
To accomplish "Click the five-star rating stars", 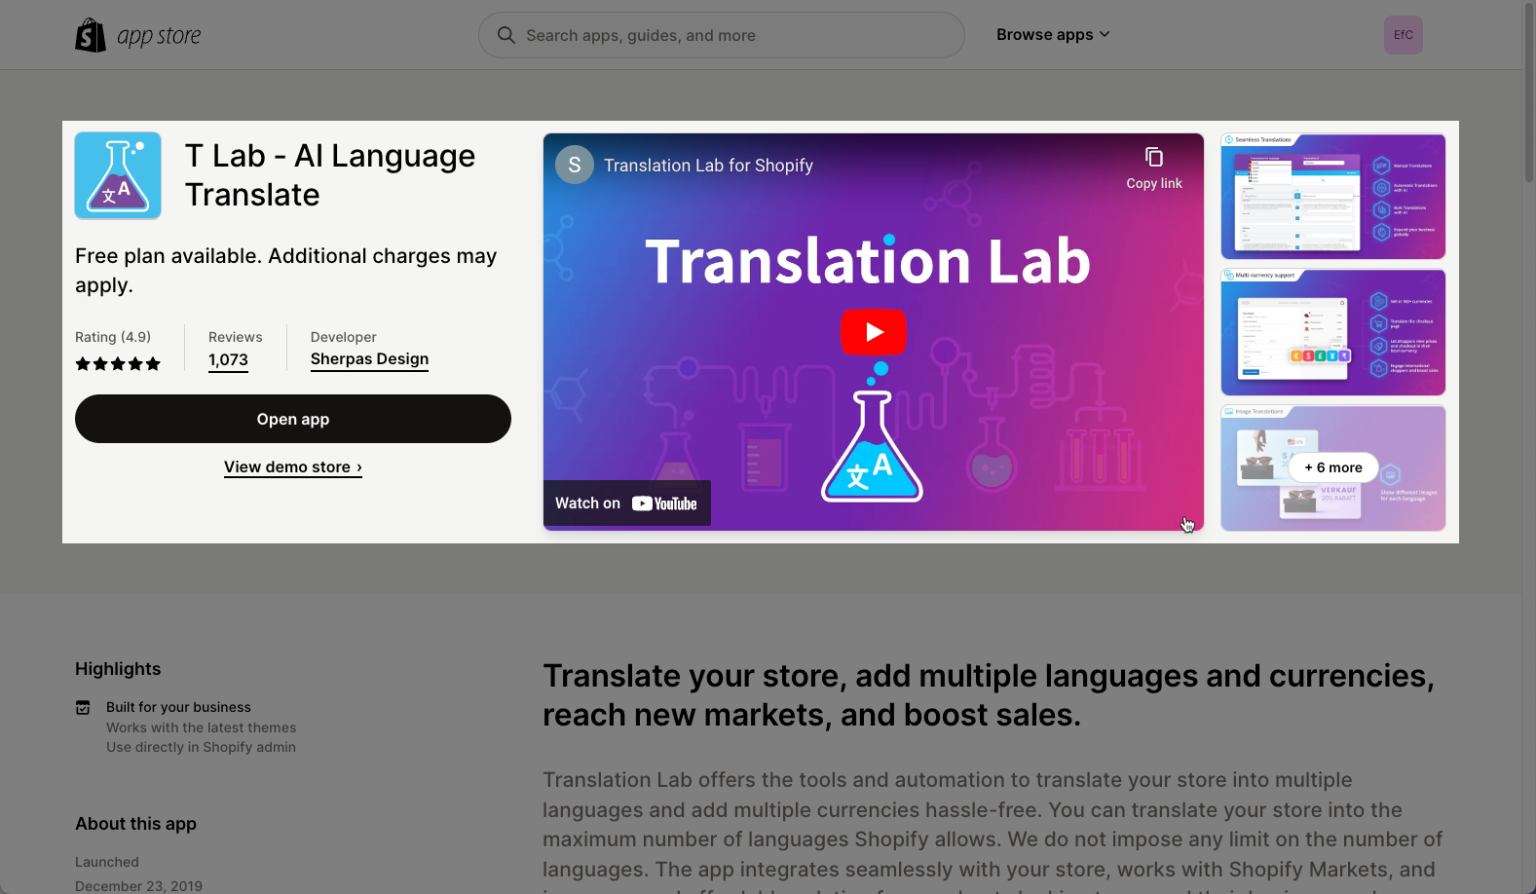I will 117,363.
